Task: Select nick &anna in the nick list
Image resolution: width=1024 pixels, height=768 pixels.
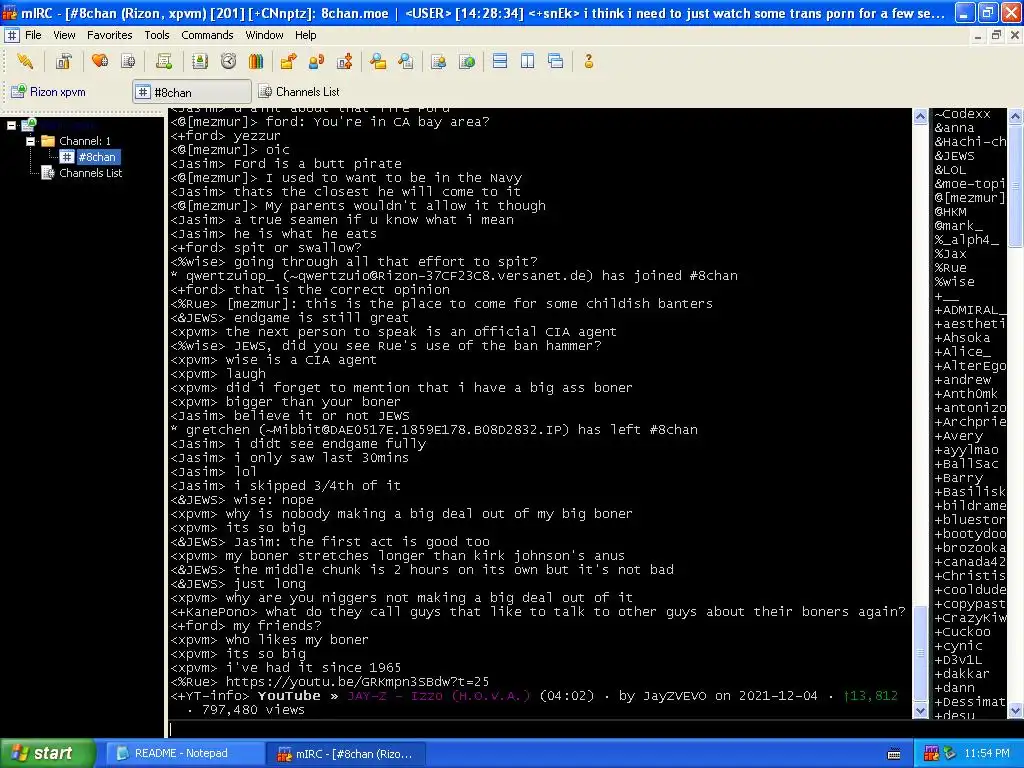Action: 954,128
